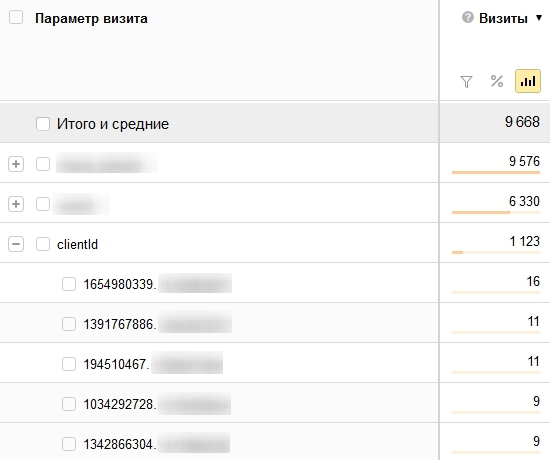Click the clientId row label
The height and width of the screenshot is (460, 550).
(78, 244)
